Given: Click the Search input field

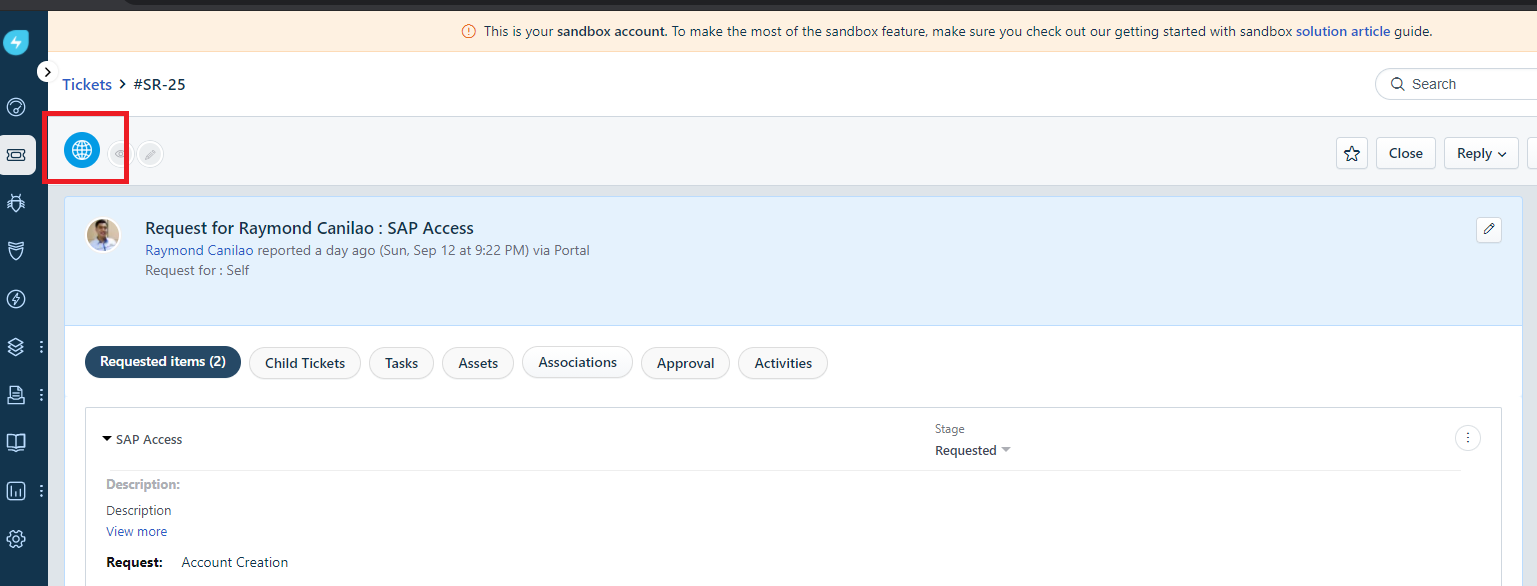Looking at the screenshot, I should click(1456, 84).
